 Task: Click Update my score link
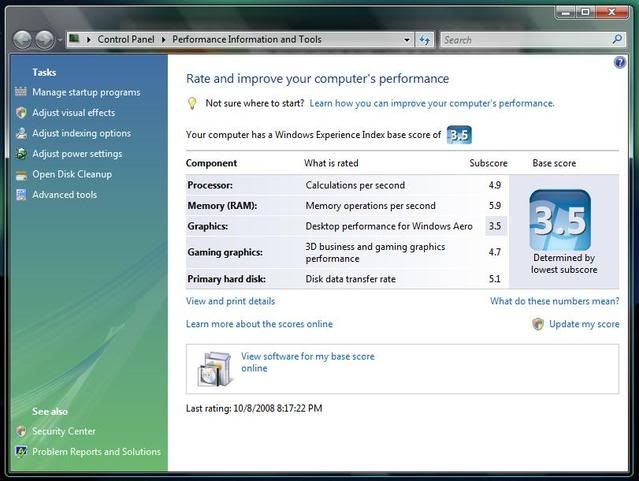(x=584, y=324)
